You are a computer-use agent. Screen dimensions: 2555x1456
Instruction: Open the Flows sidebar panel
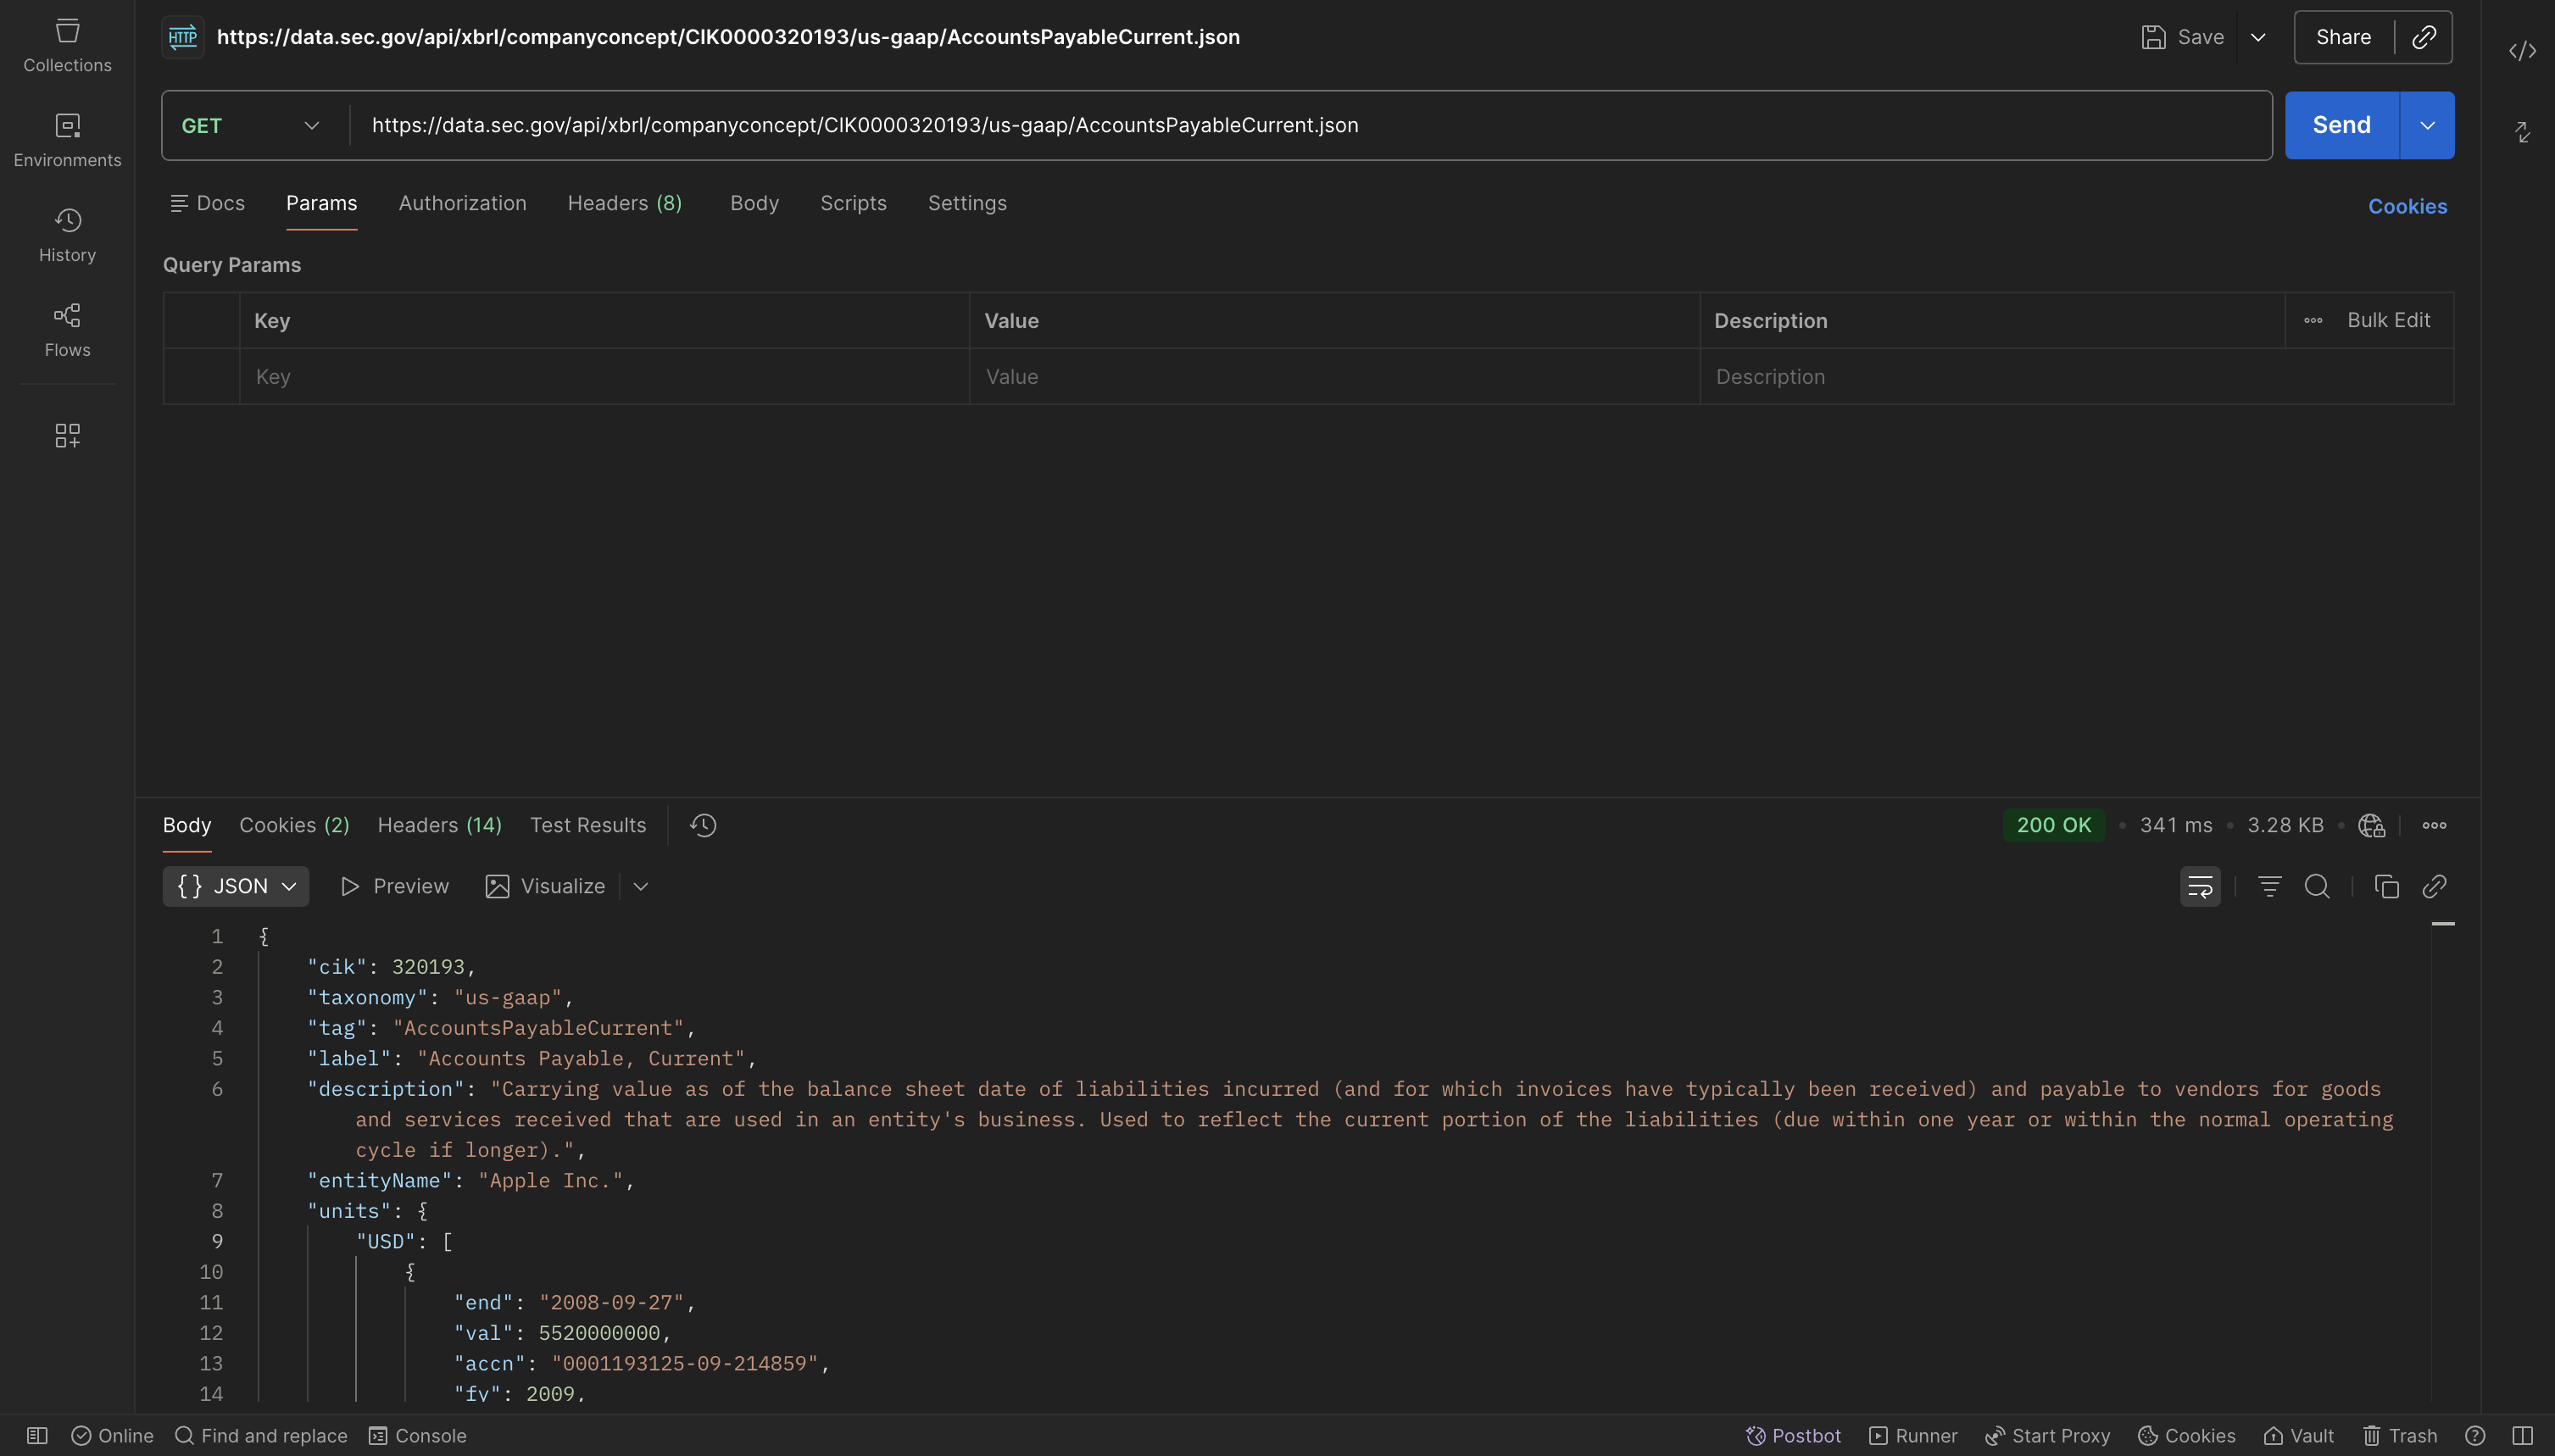67,331
